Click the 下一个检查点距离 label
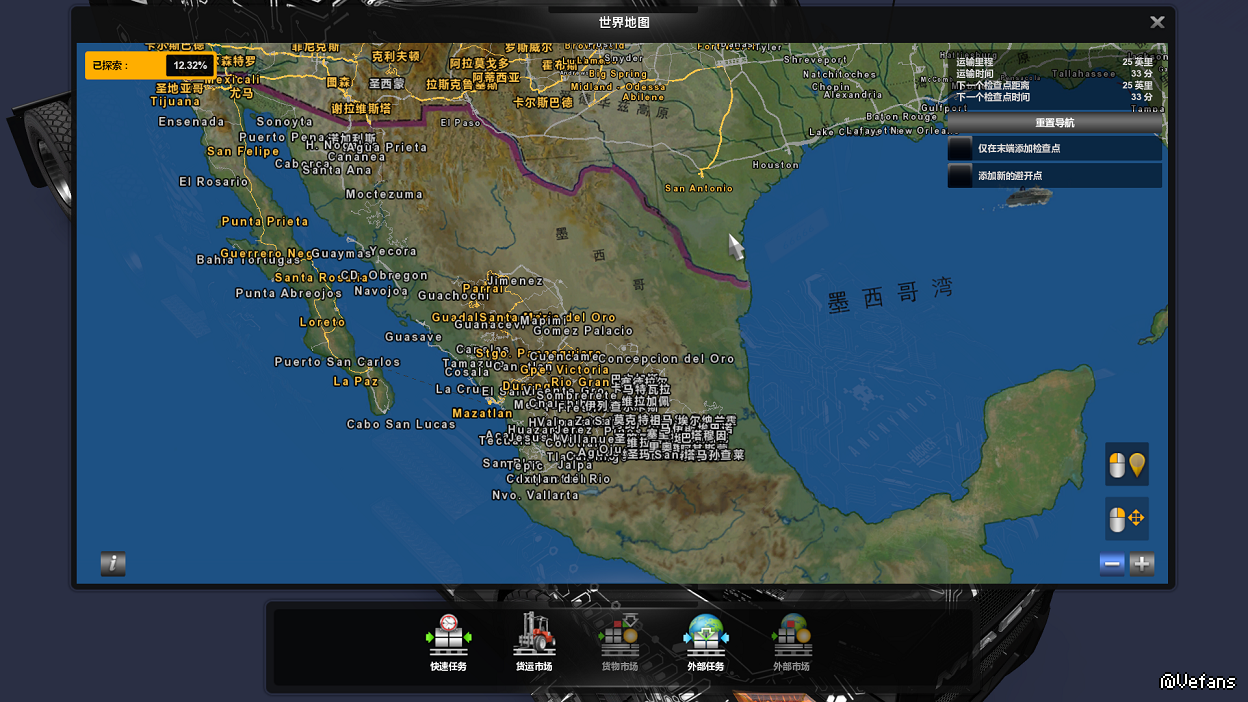 pyautogui.click(x=993, y=86)
